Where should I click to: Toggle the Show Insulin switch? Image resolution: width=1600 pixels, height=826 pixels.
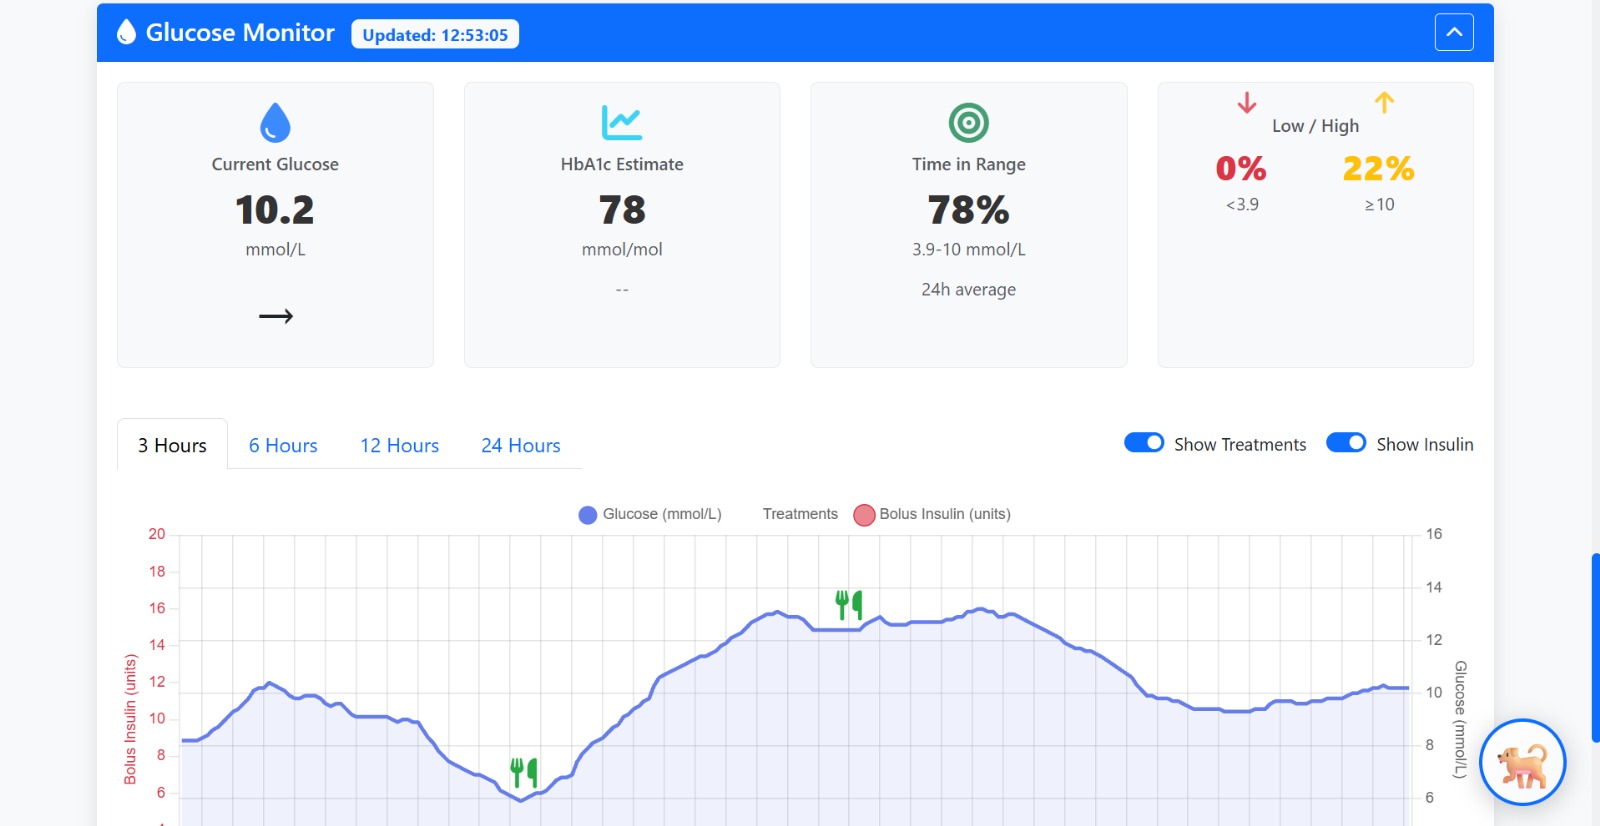click(1346, 443)
